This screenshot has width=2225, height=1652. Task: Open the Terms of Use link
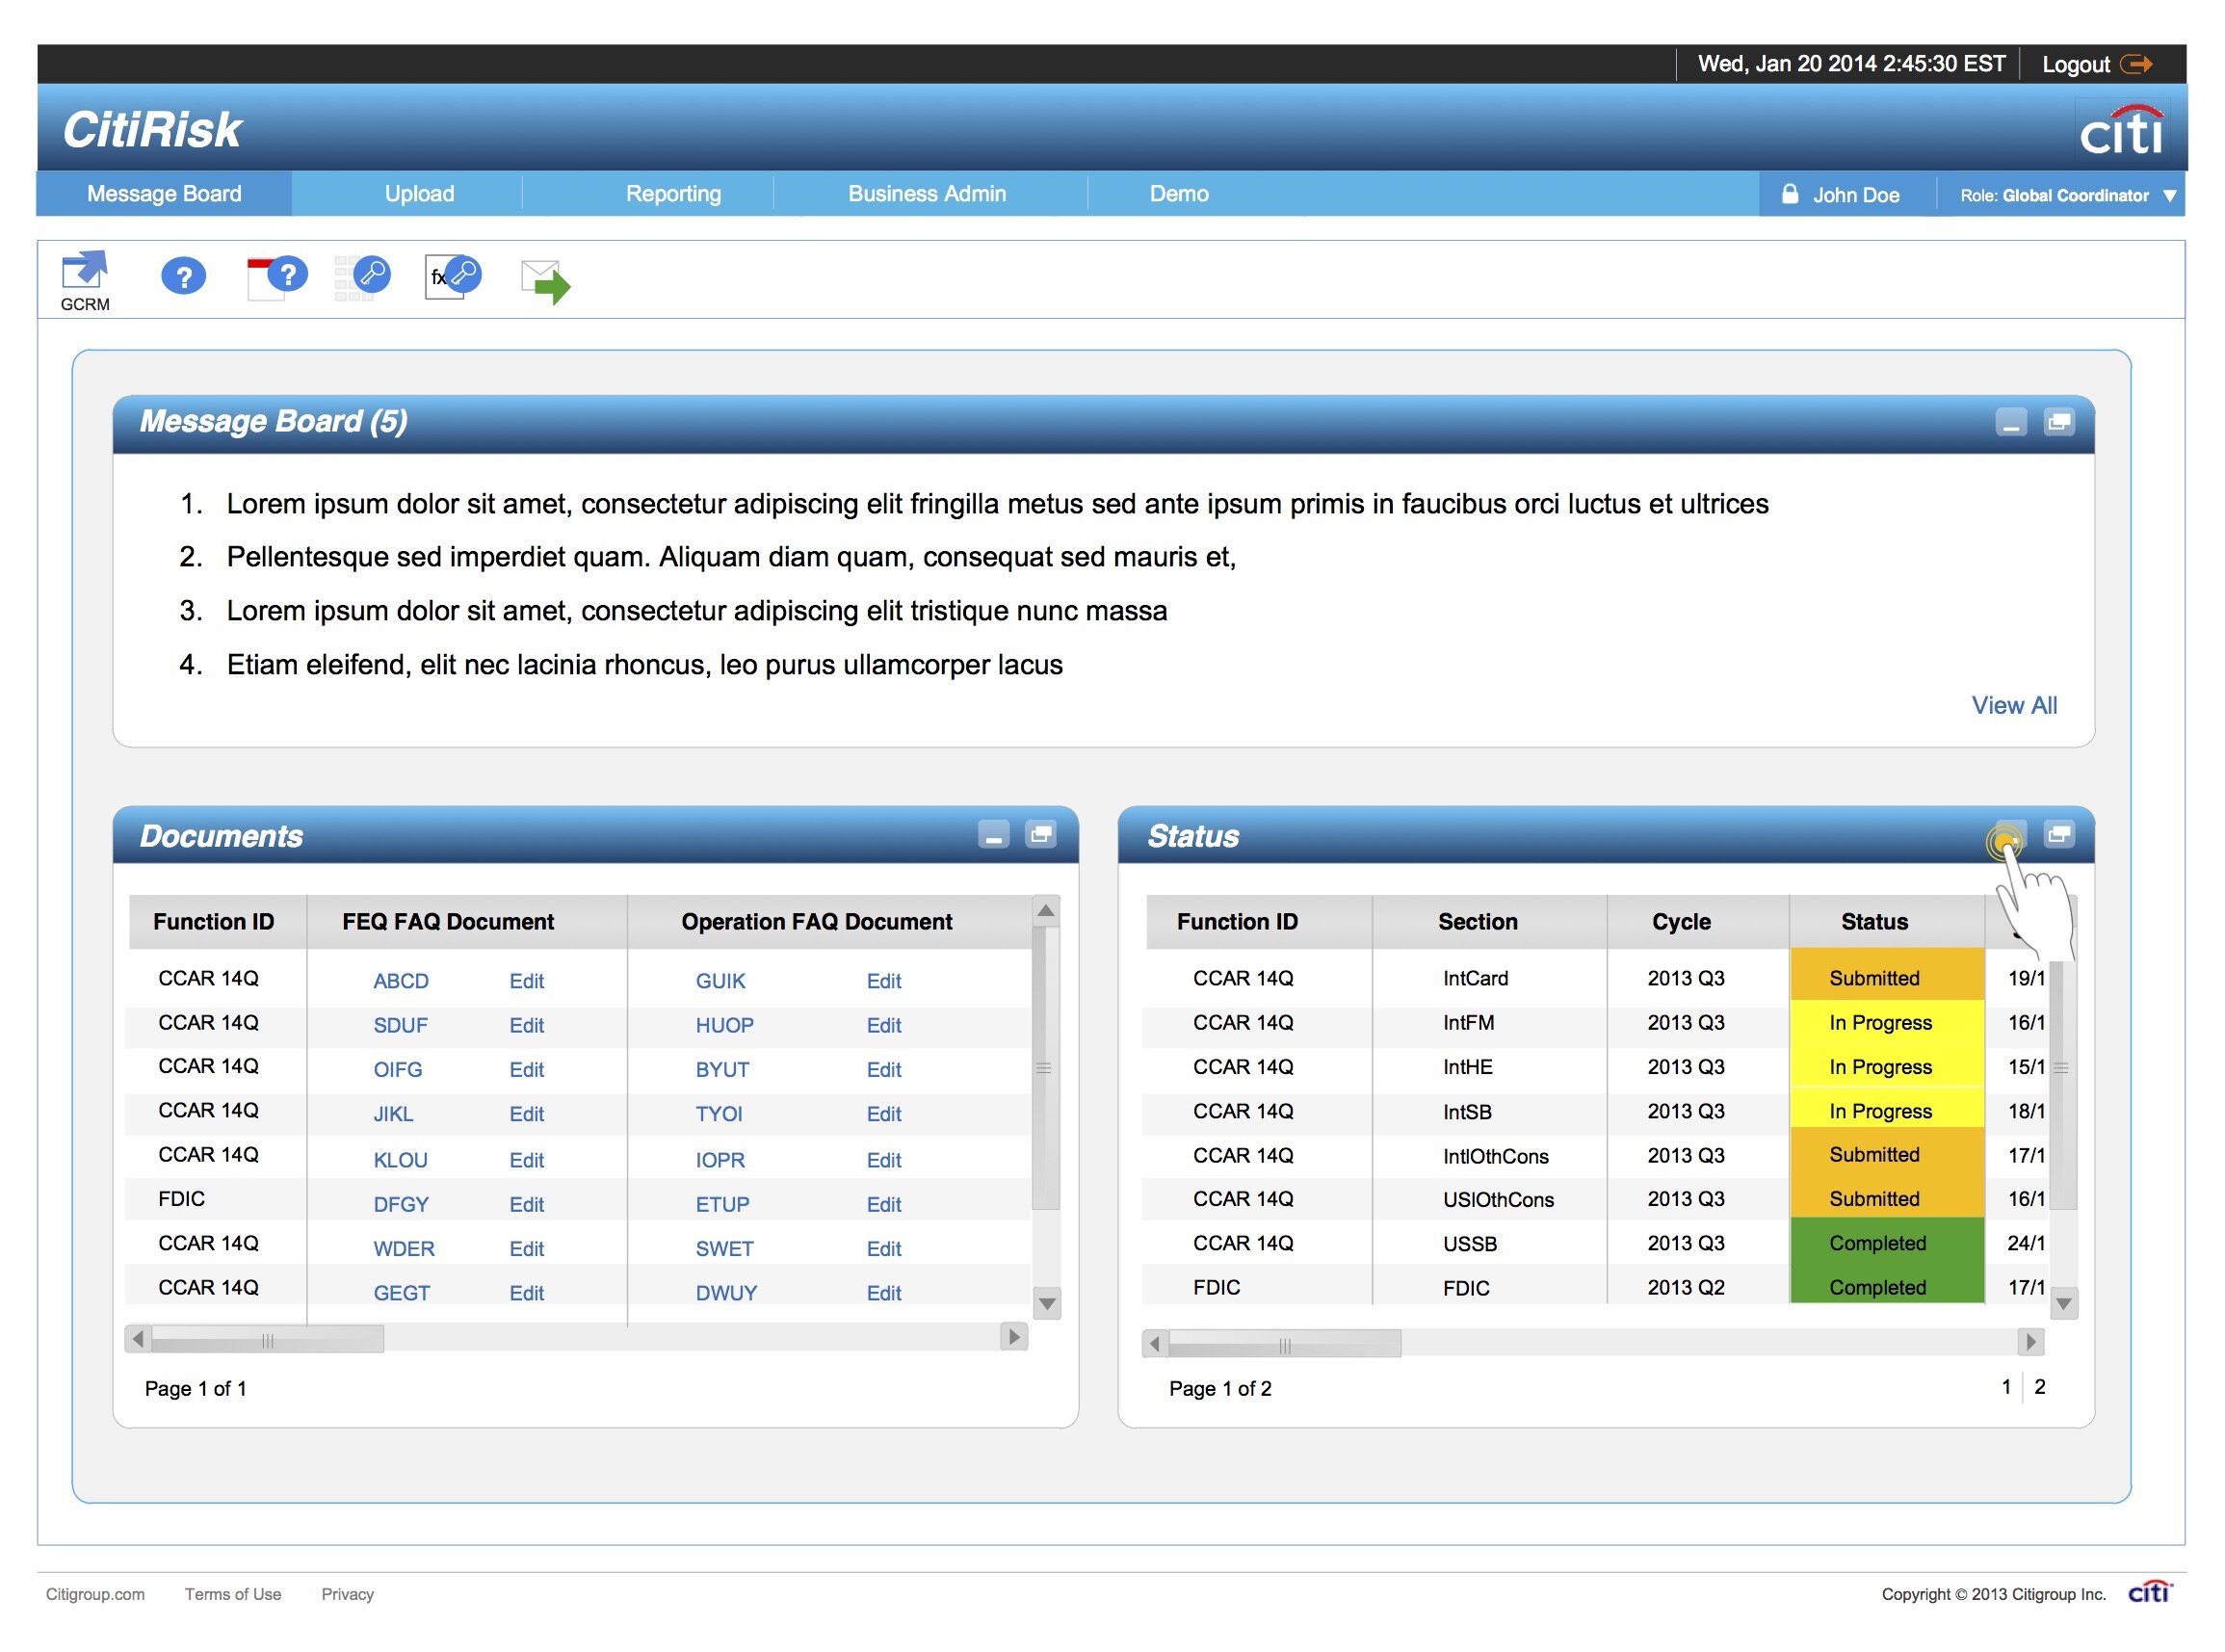(x=233, y=1594)
